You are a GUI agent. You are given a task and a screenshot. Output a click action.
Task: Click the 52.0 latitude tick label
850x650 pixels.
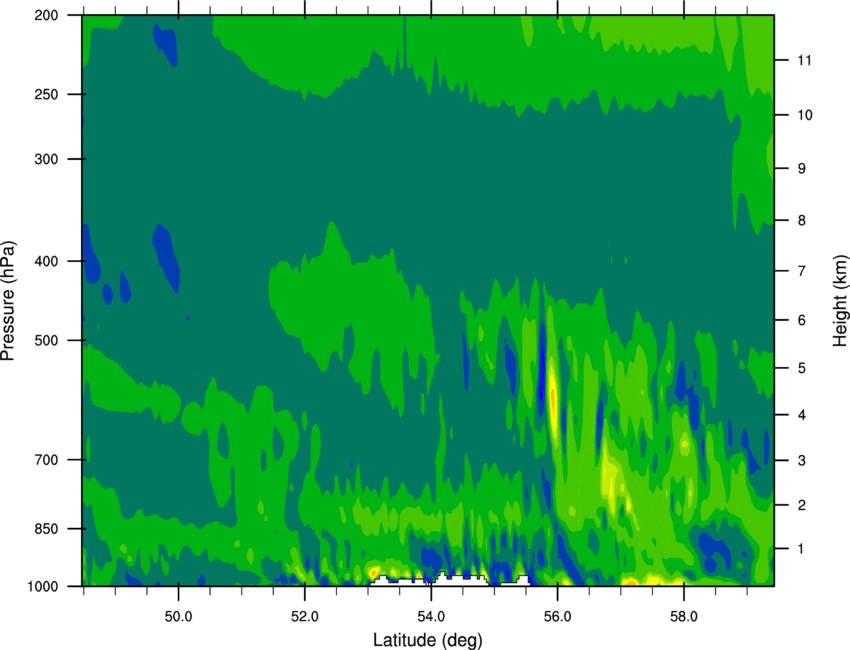305,617
